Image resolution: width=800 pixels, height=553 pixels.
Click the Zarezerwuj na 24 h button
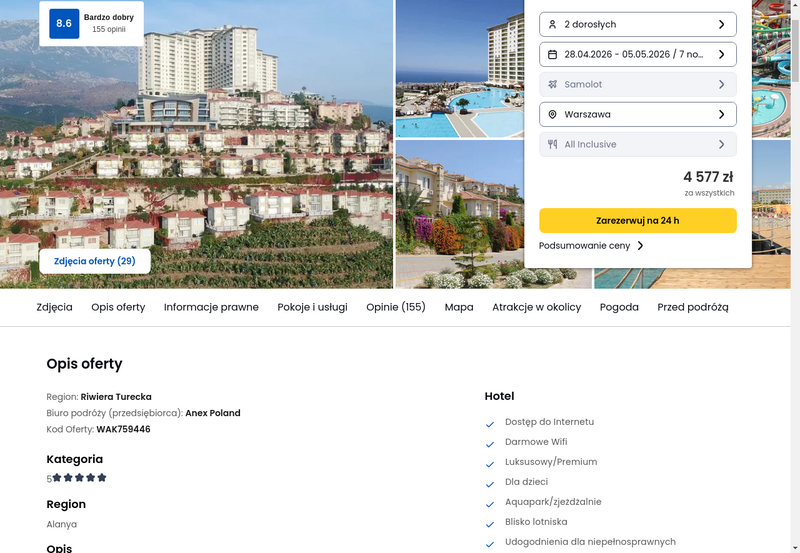(638, 220)
